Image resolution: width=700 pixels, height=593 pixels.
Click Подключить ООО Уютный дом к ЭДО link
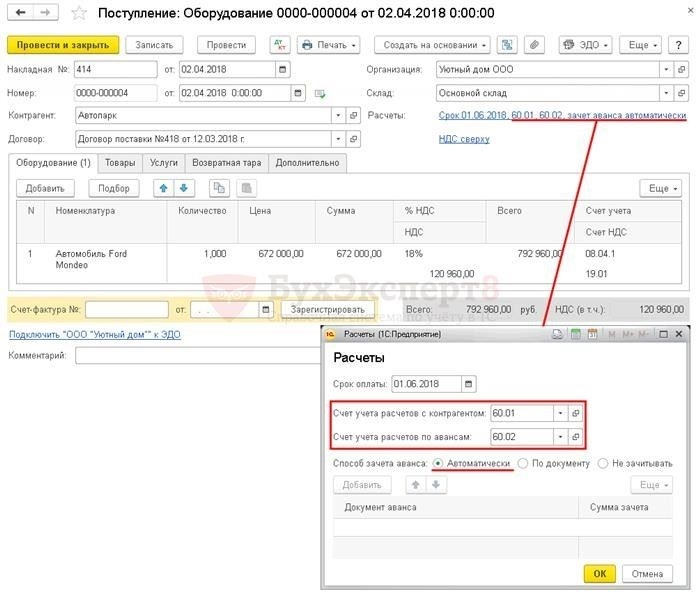coord(95,334)
